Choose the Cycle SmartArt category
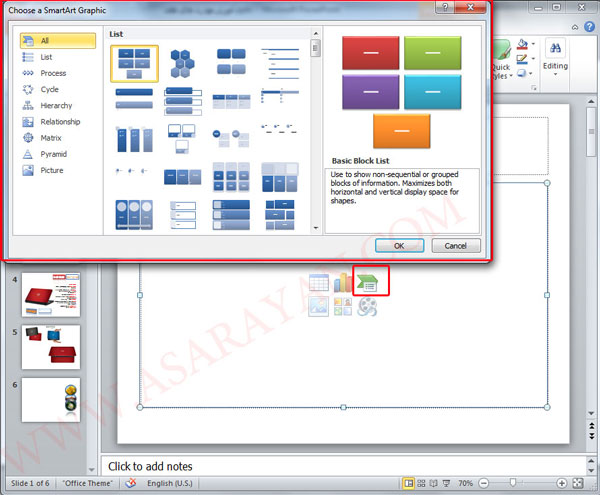Image resolution: width=600 pixels, height=495 pixels. [49, 89]
